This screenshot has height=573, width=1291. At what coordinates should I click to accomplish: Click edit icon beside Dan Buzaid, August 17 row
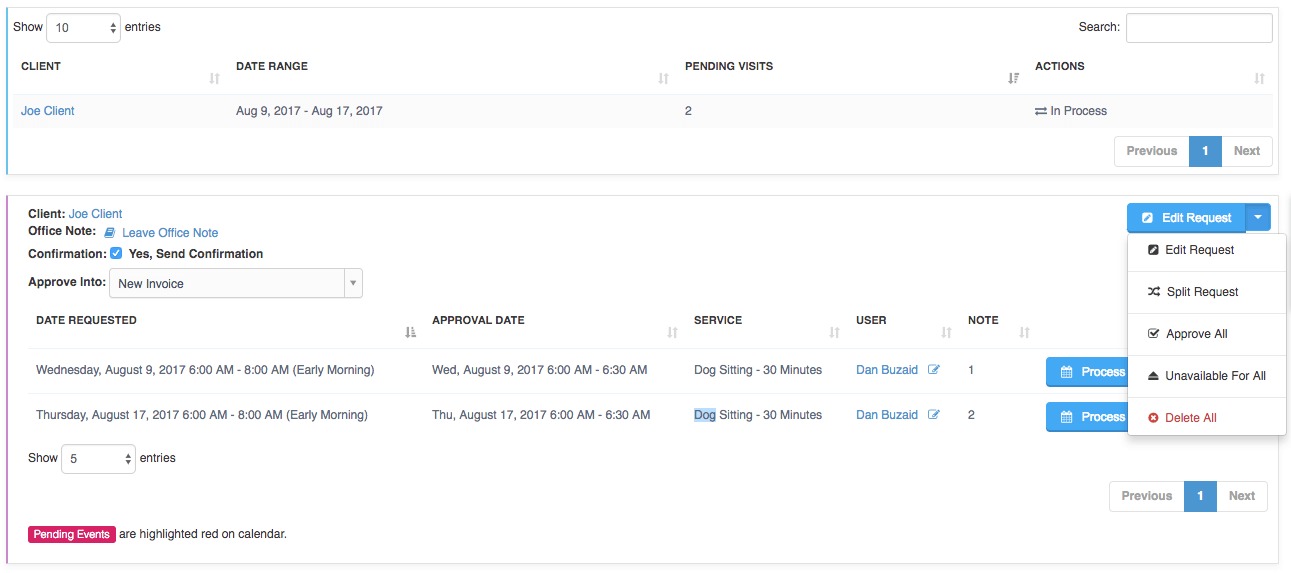click(x=934, y=415)
